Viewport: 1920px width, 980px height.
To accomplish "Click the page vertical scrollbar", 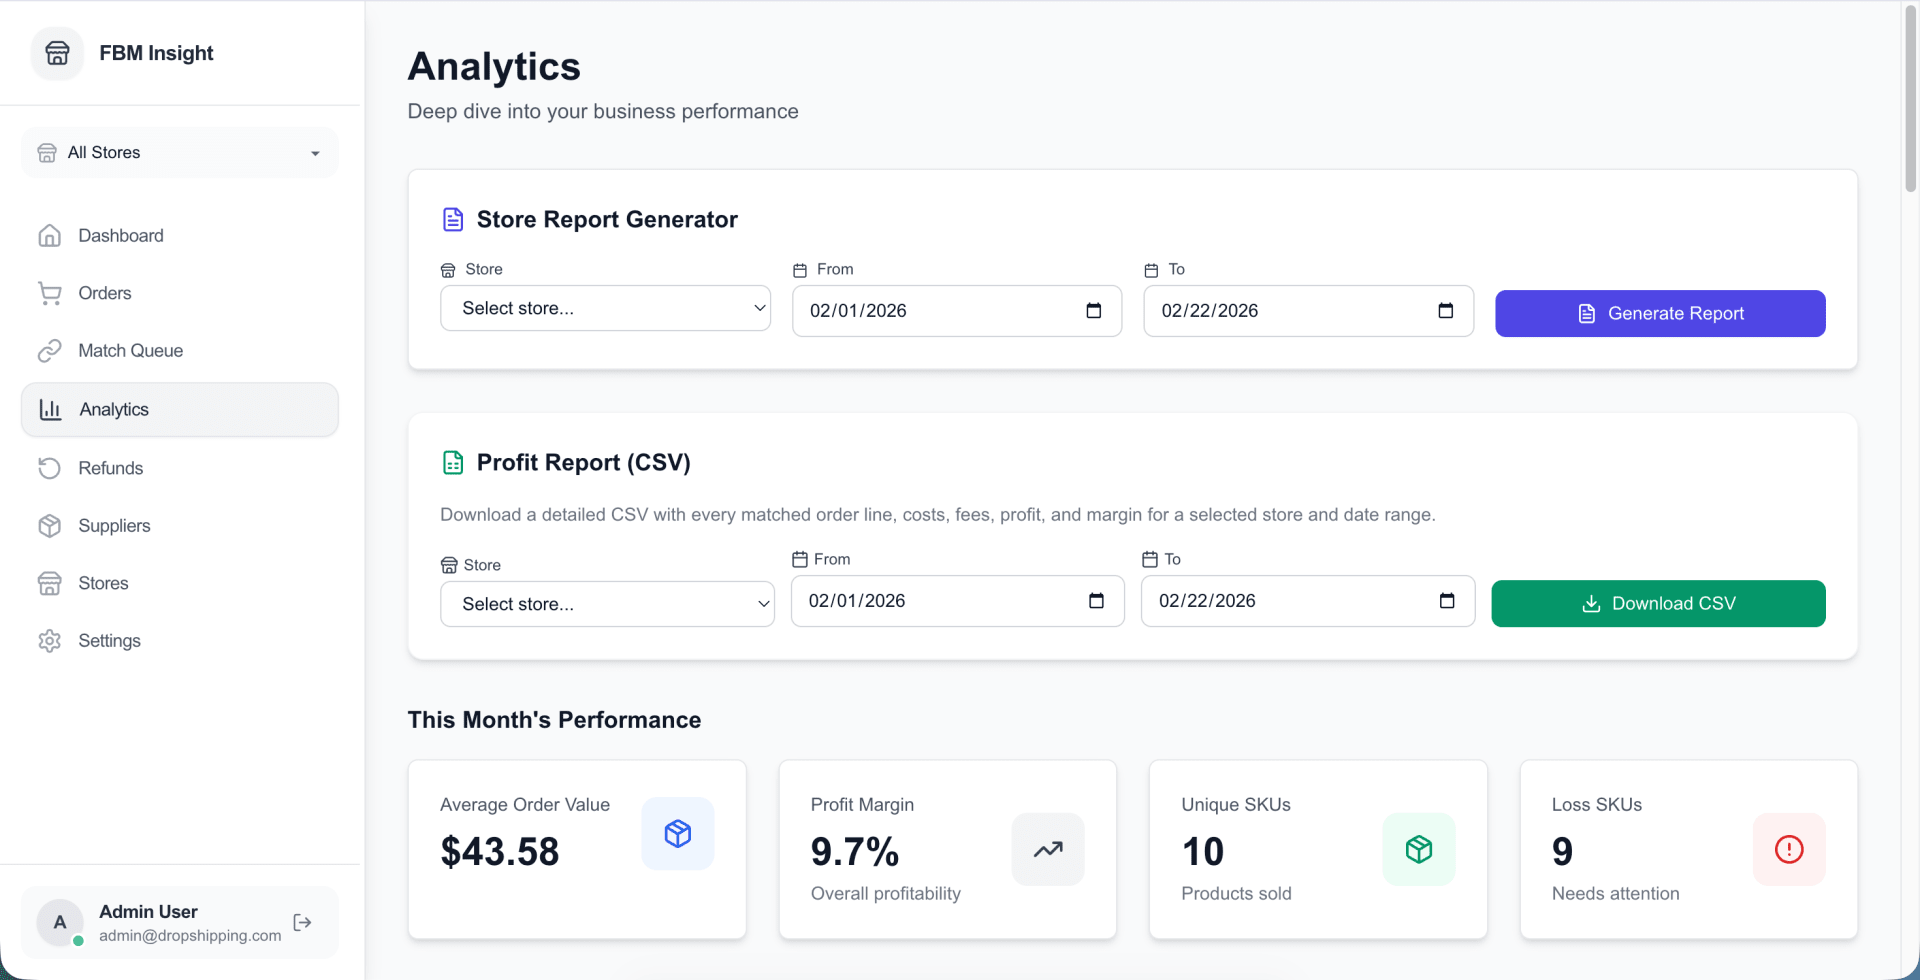I will coord(1911,98).
